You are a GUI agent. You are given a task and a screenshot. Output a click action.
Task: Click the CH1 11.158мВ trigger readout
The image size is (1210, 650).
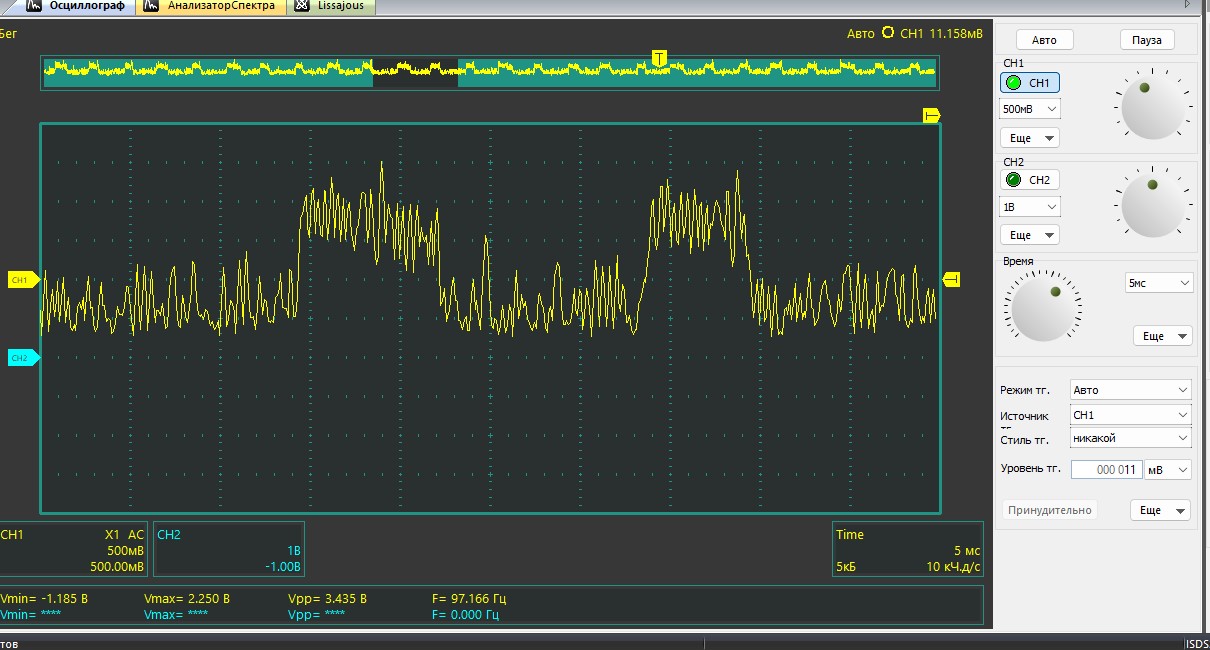941,33
